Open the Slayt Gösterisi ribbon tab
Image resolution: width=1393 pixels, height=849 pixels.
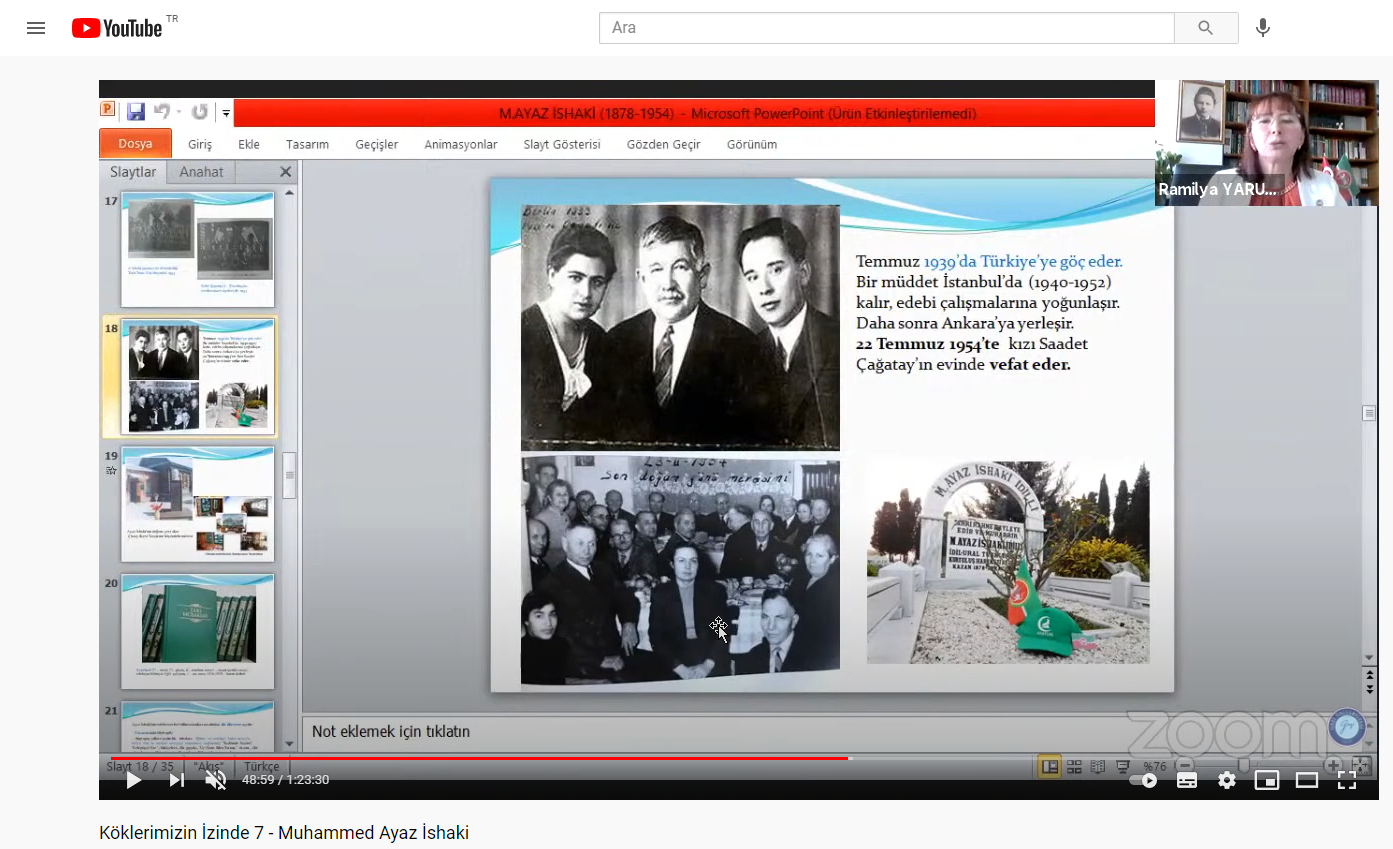(x=562, y=145)
